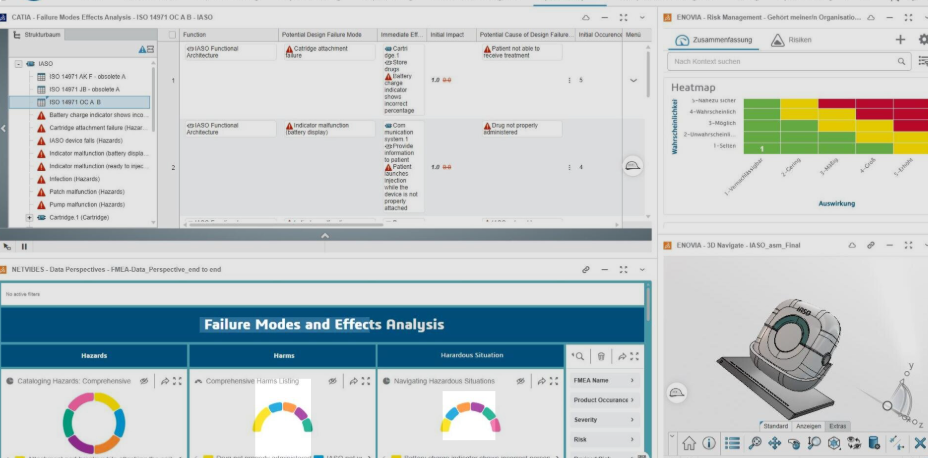Switch to the Risiken tab
The image size is (928, 458).
point(792,40)
